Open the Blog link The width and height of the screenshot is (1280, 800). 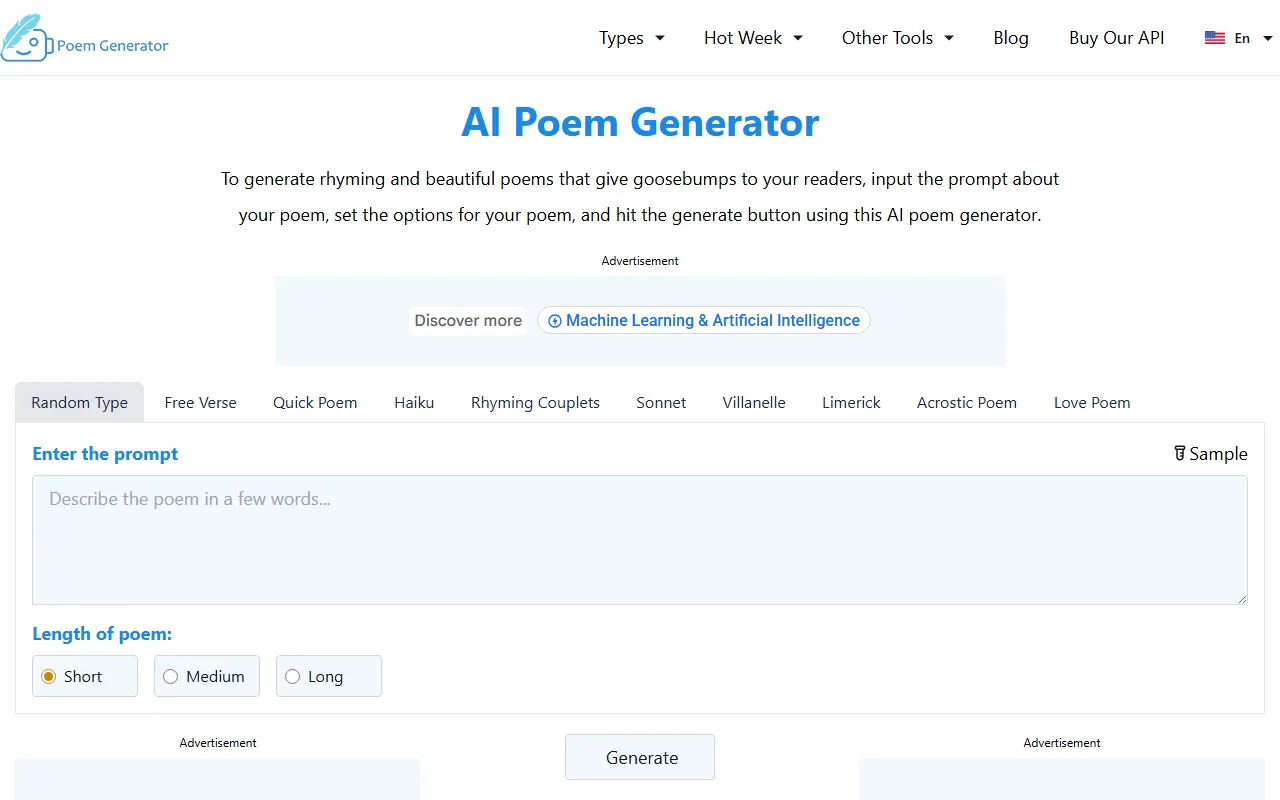pyautogui.click(x=1010, y=38)
